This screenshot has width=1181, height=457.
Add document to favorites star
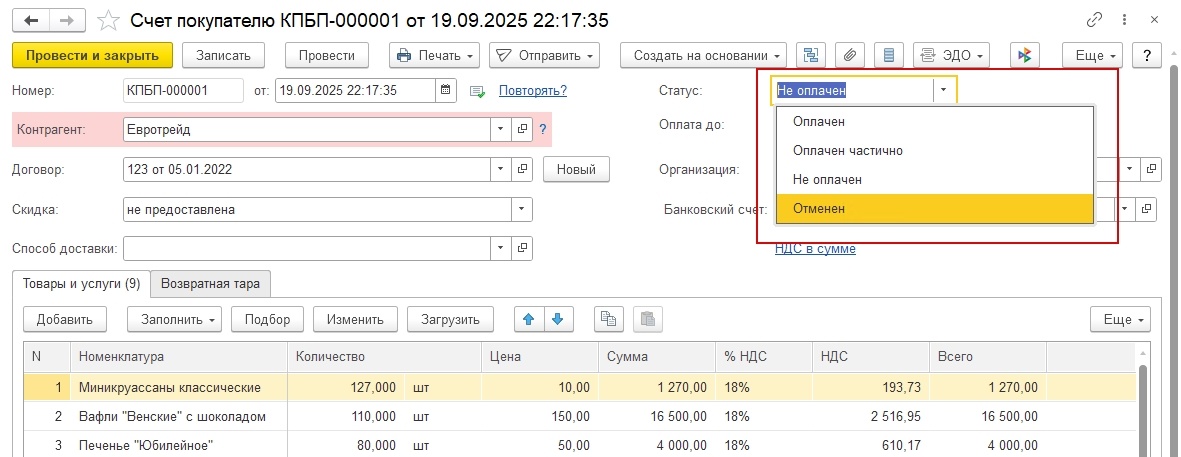(x=109, y=20)
